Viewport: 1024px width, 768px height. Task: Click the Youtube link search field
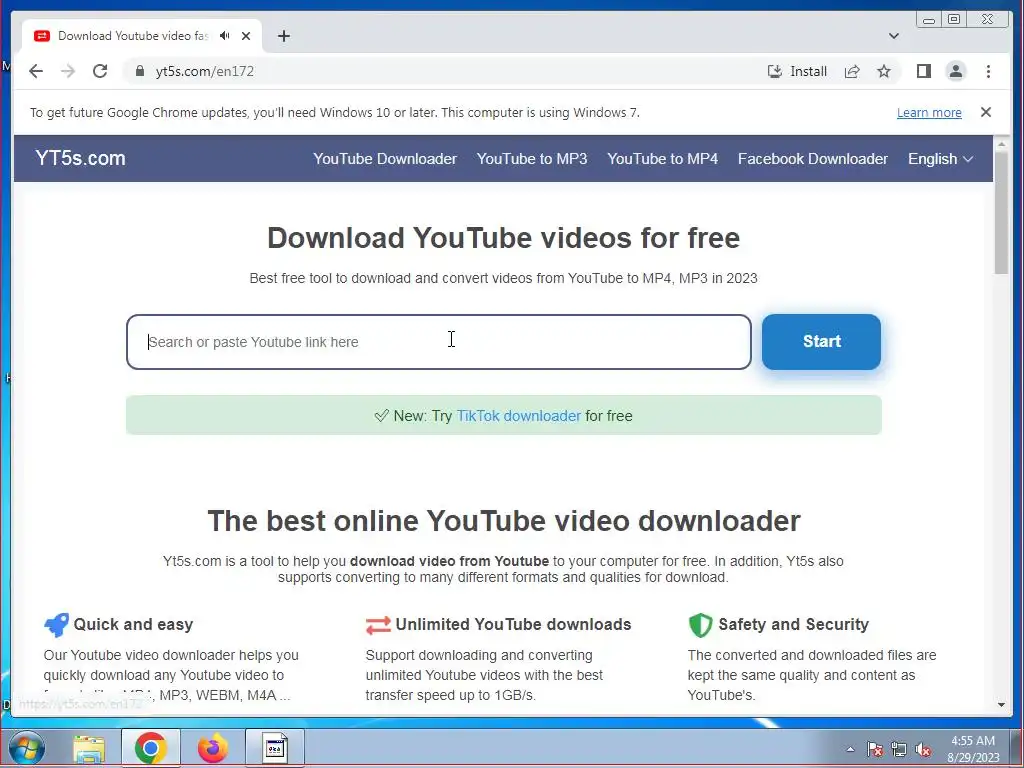[x=439, y=342]
